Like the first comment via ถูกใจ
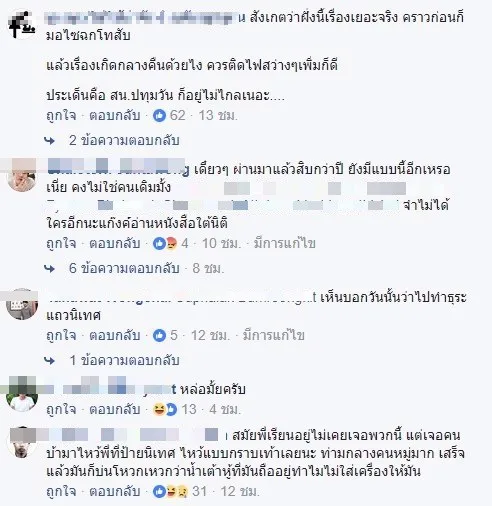 point(61,116)
